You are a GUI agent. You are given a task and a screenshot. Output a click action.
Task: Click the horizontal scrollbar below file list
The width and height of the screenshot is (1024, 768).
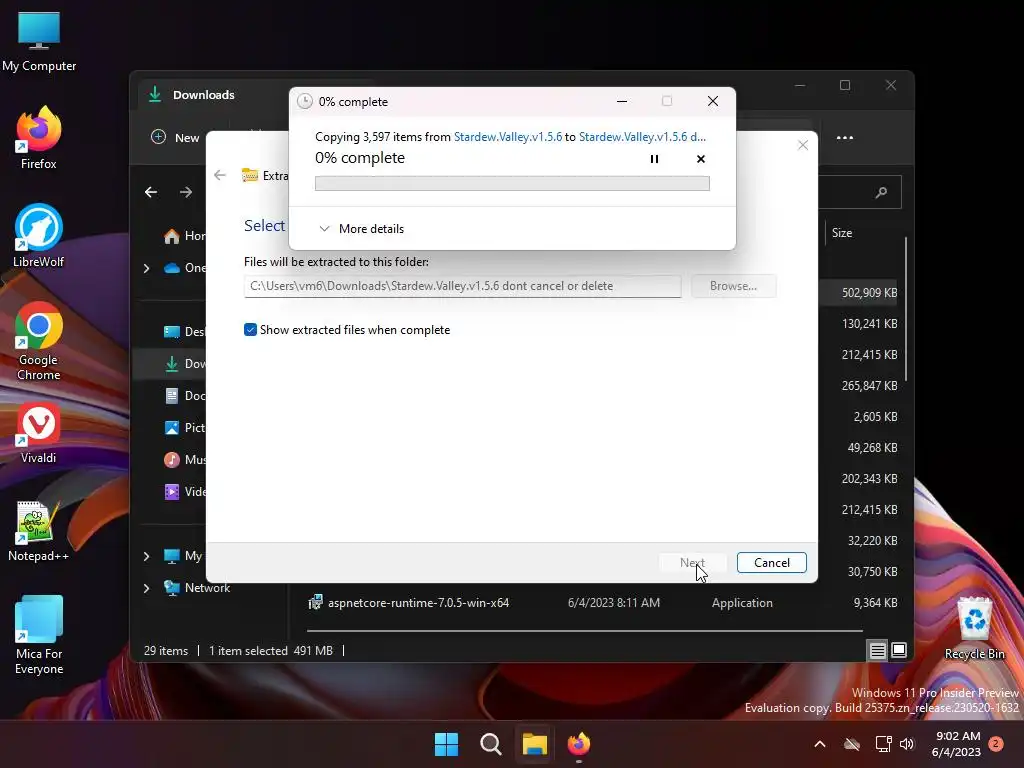pos(584,631)
